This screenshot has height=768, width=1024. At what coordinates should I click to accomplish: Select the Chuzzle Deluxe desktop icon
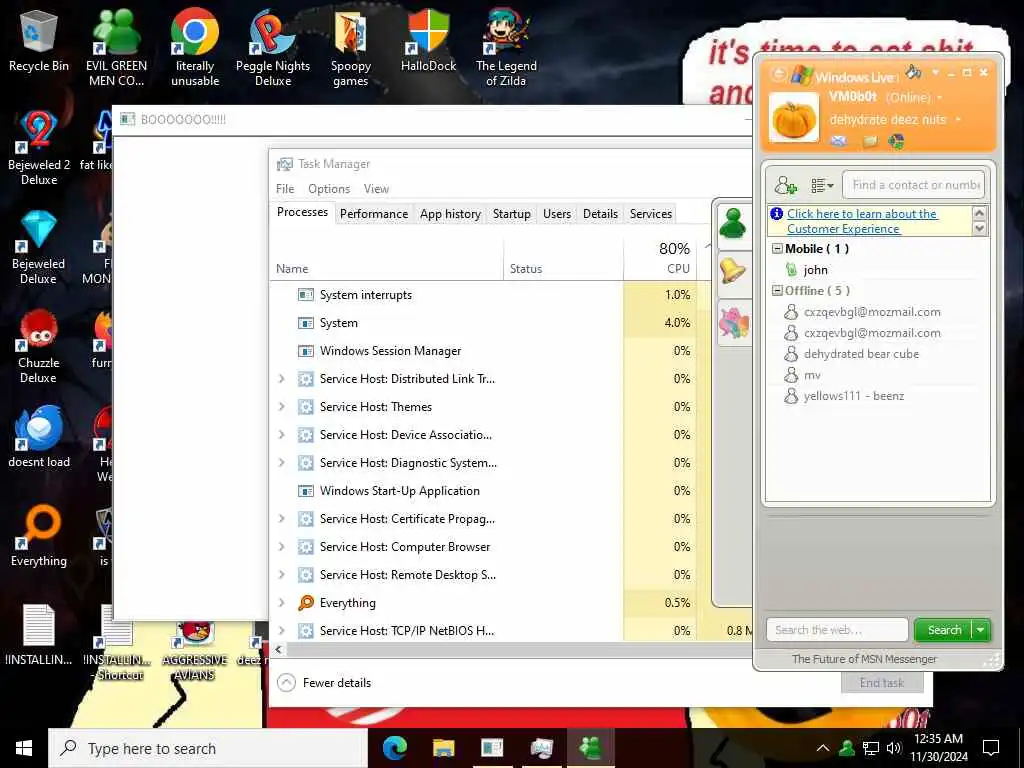coord(39,346)
